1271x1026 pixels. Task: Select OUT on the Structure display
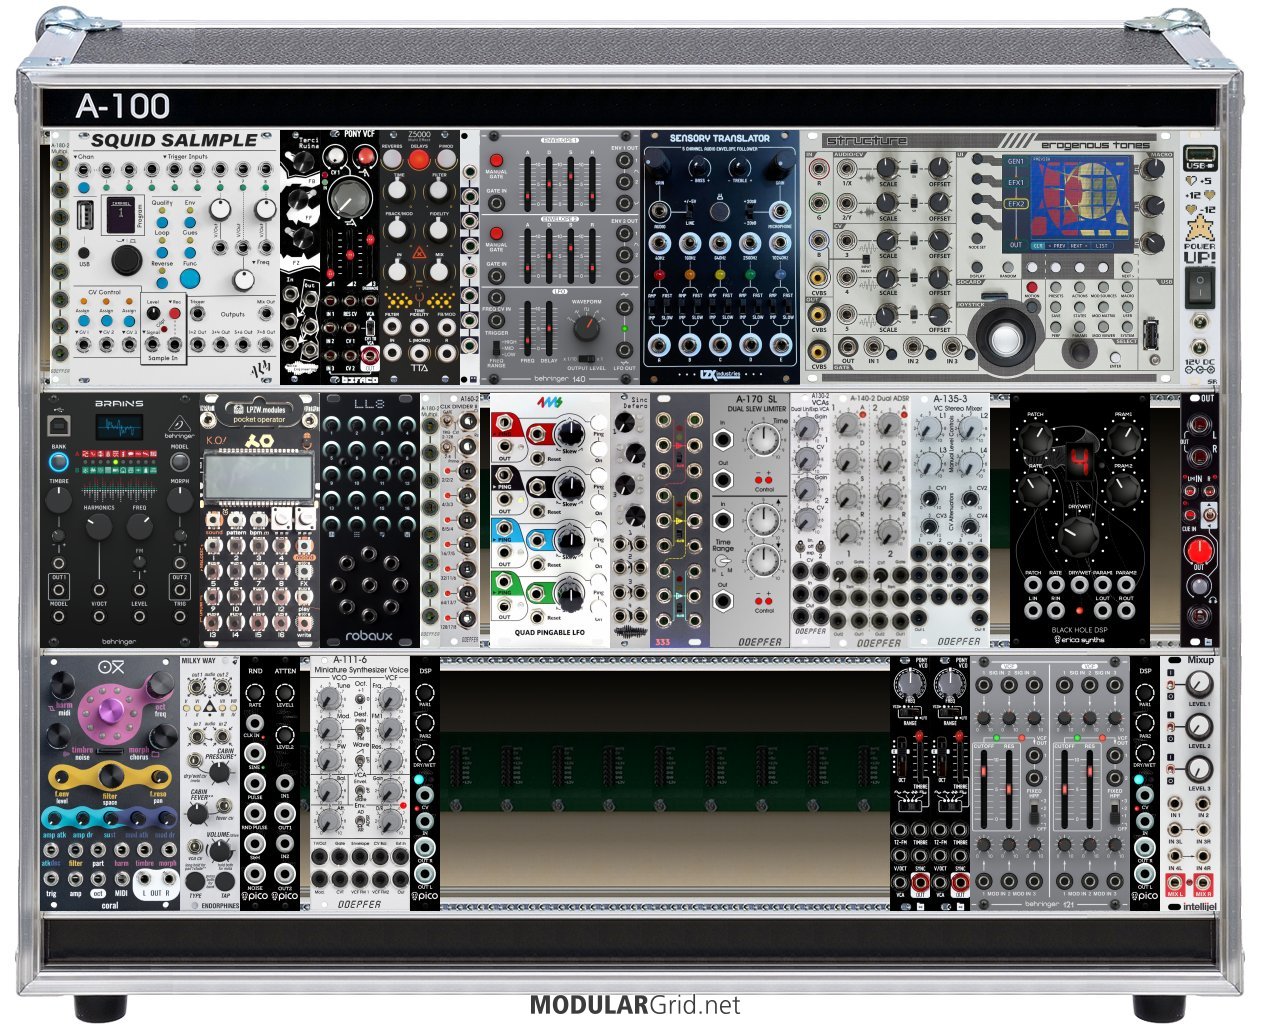1016,244
